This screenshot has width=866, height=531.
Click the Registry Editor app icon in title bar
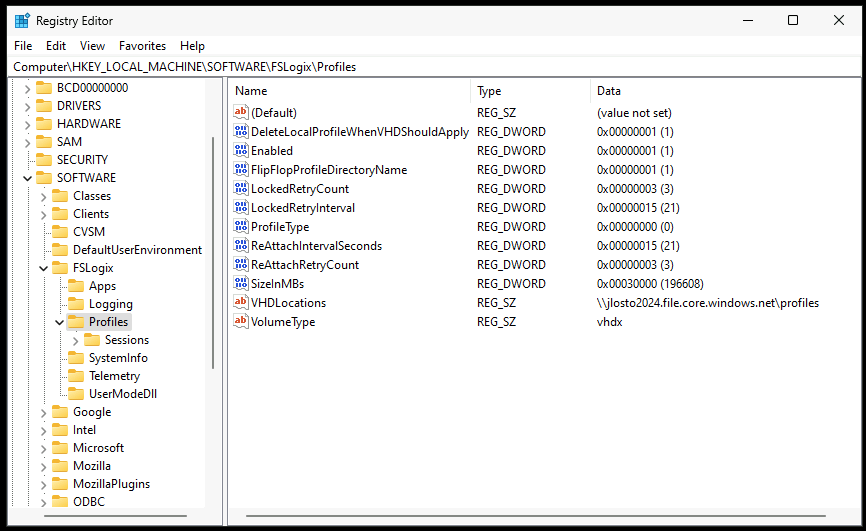22,21
